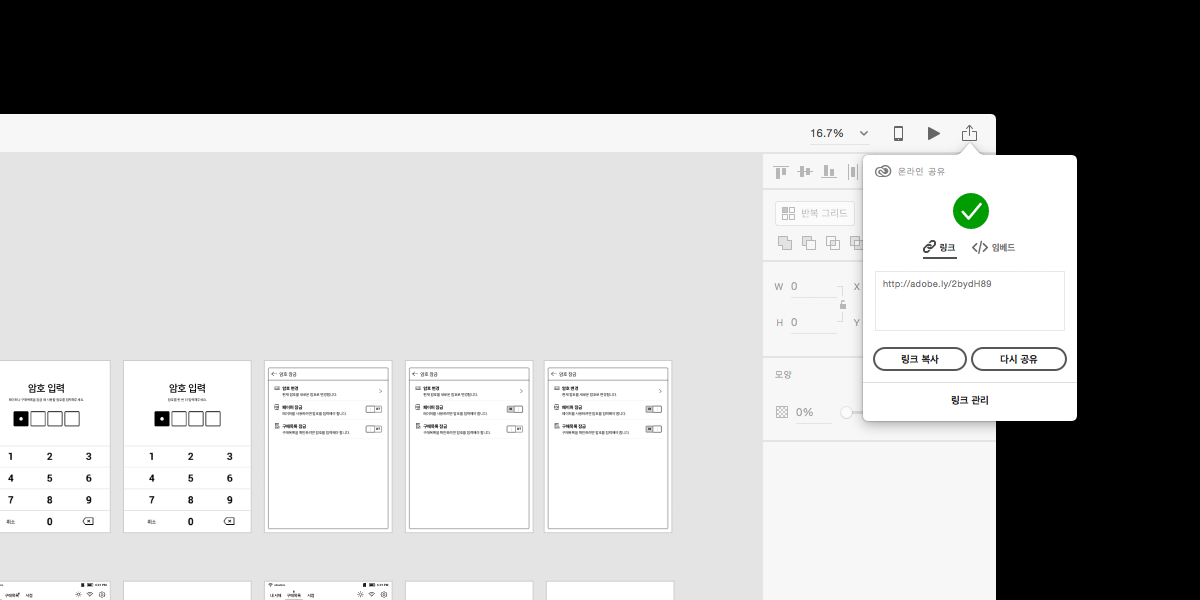This screenshot has height=600, width=1200.
Task: Toggle 페이지 잠금 switch in leftmost settings artboard
Action: [373, 409]
